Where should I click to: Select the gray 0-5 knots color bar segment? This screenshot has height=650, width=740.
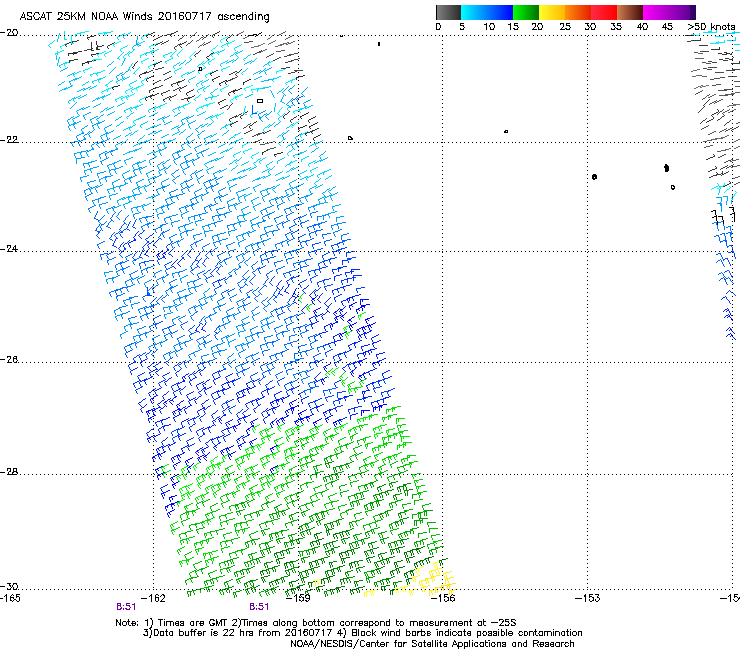448,12
